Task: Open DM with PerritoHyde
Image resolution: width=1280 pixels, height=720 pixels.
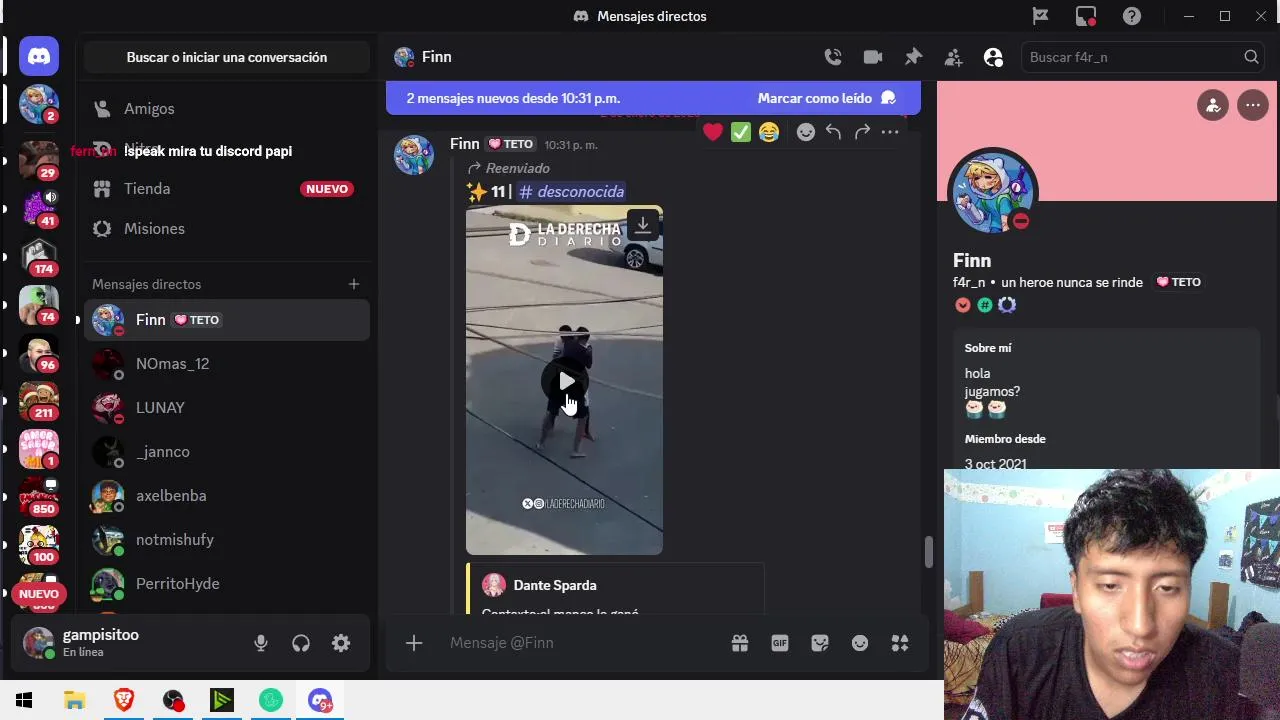Action: 227,583
